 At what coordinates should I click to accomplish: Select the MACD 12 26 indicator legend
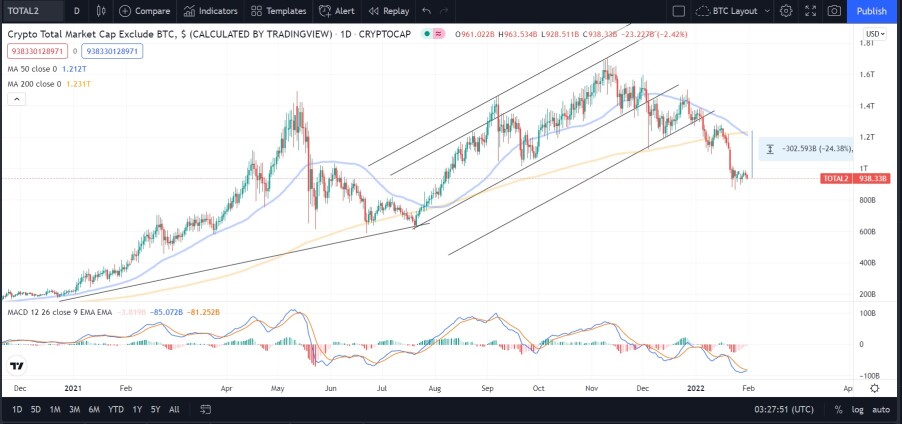(x=59, y=312)
